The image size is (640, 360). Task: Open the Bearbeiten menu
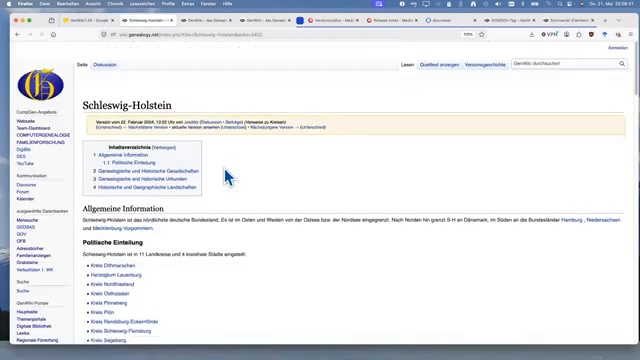coord(68,4)
